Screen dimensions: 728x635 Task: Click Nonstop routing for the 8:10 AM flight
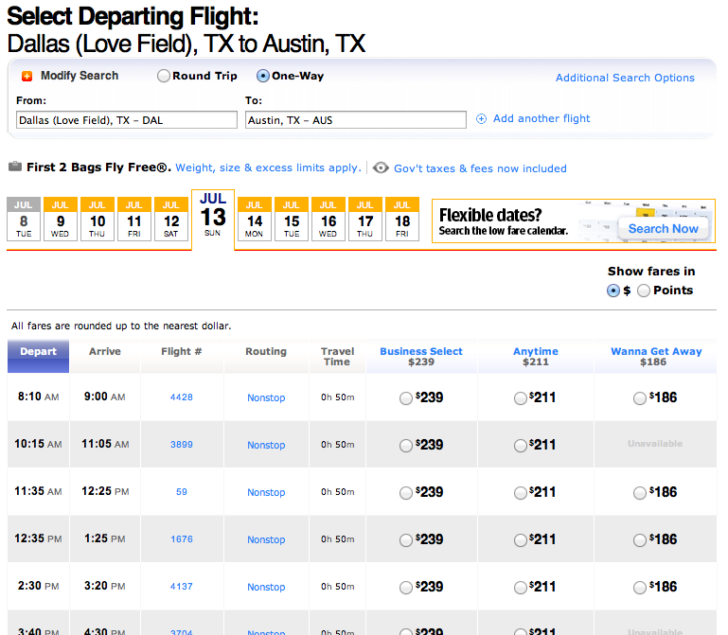pos(266,398)
